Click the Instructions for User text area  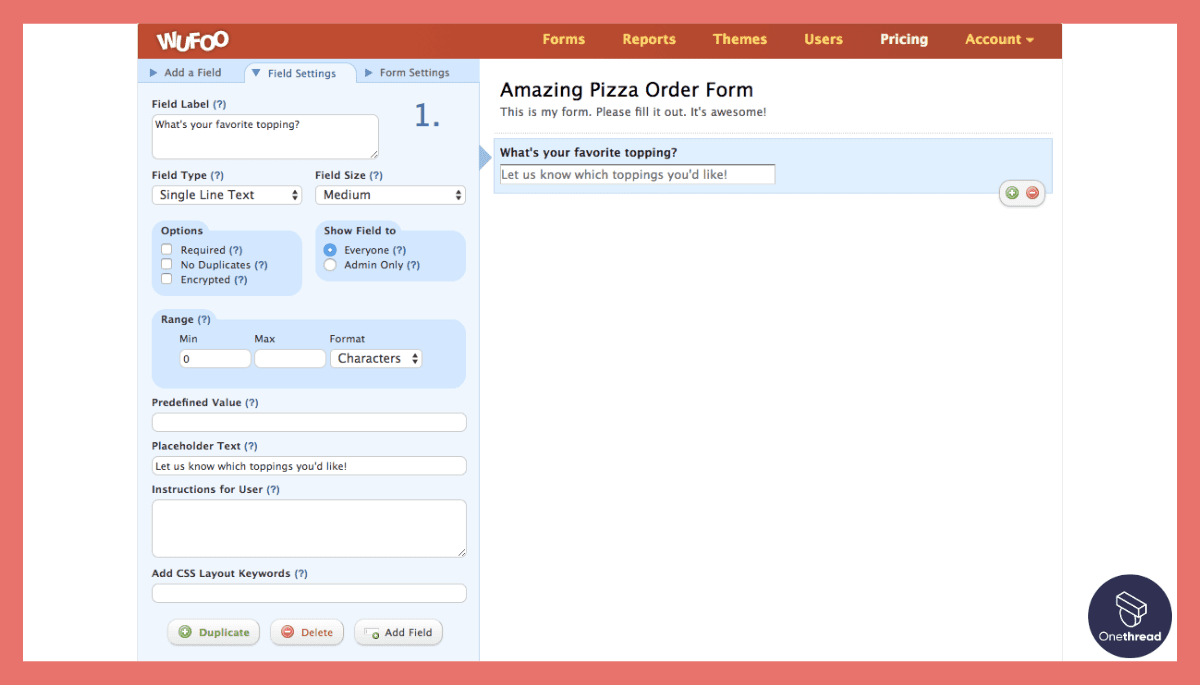(309, 528)
